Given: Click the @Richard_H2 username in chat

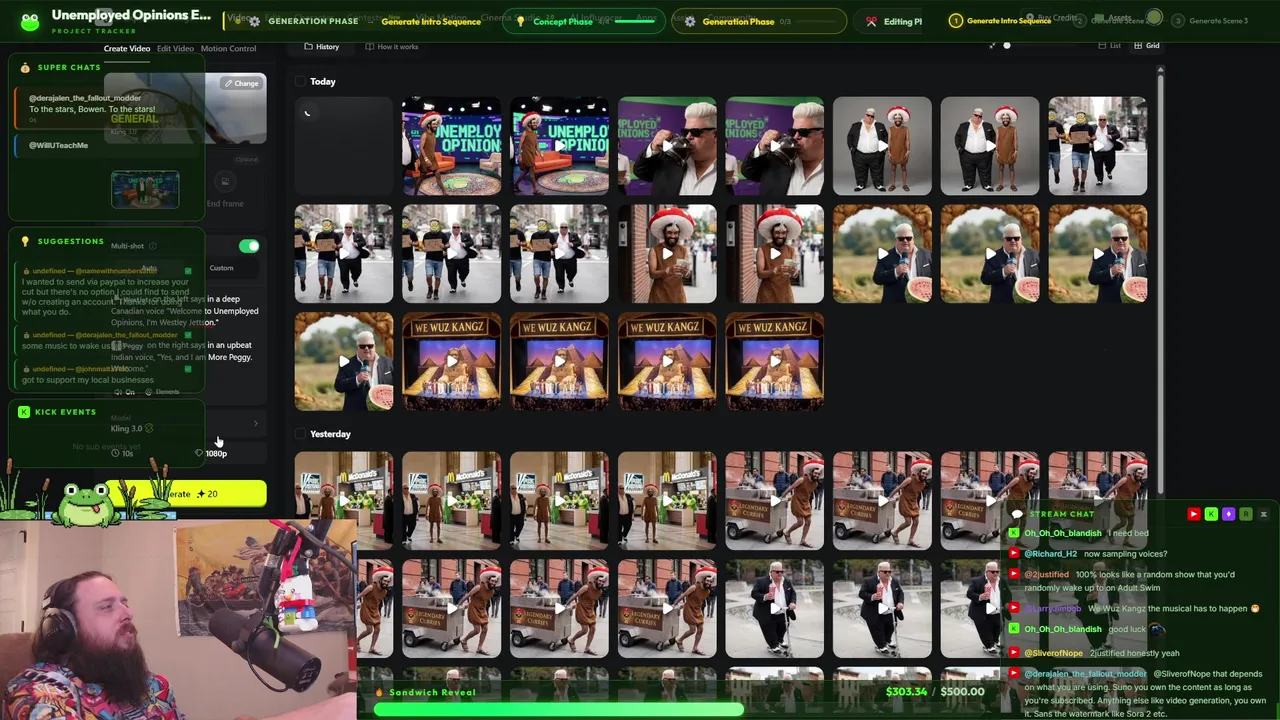Looking at the screenshot, I should click(x=1051, y=554).
